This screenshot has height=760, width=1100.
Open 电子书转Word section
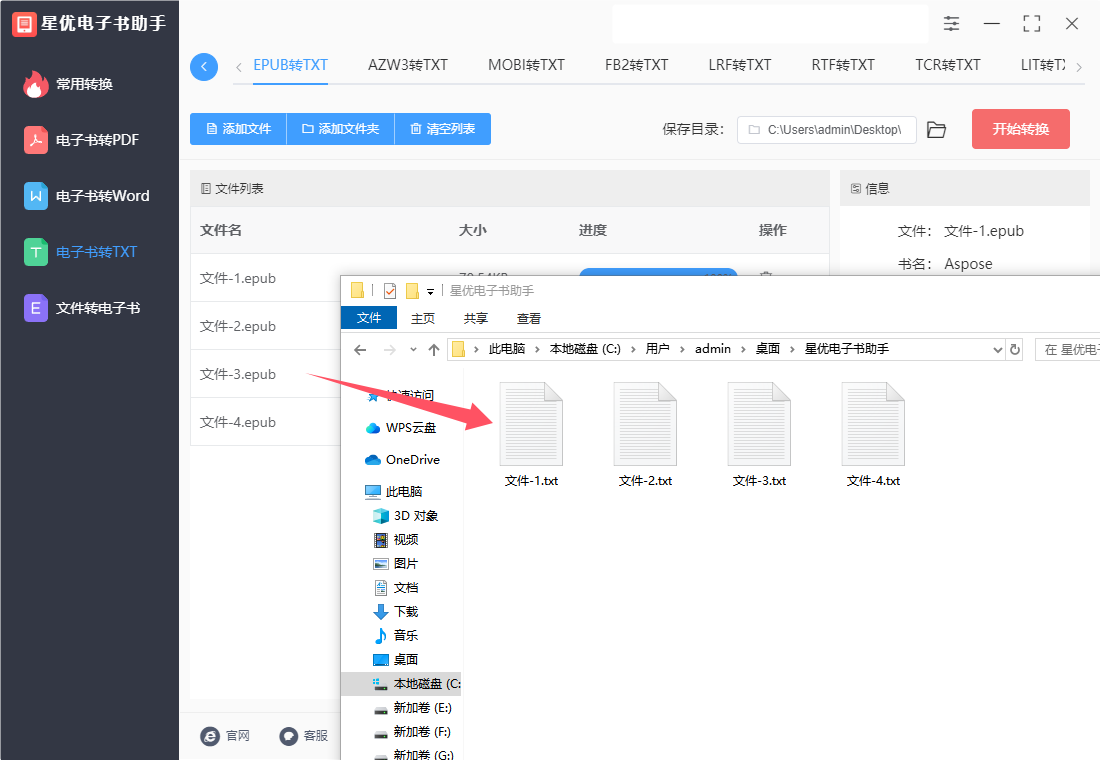coord(87,196)
